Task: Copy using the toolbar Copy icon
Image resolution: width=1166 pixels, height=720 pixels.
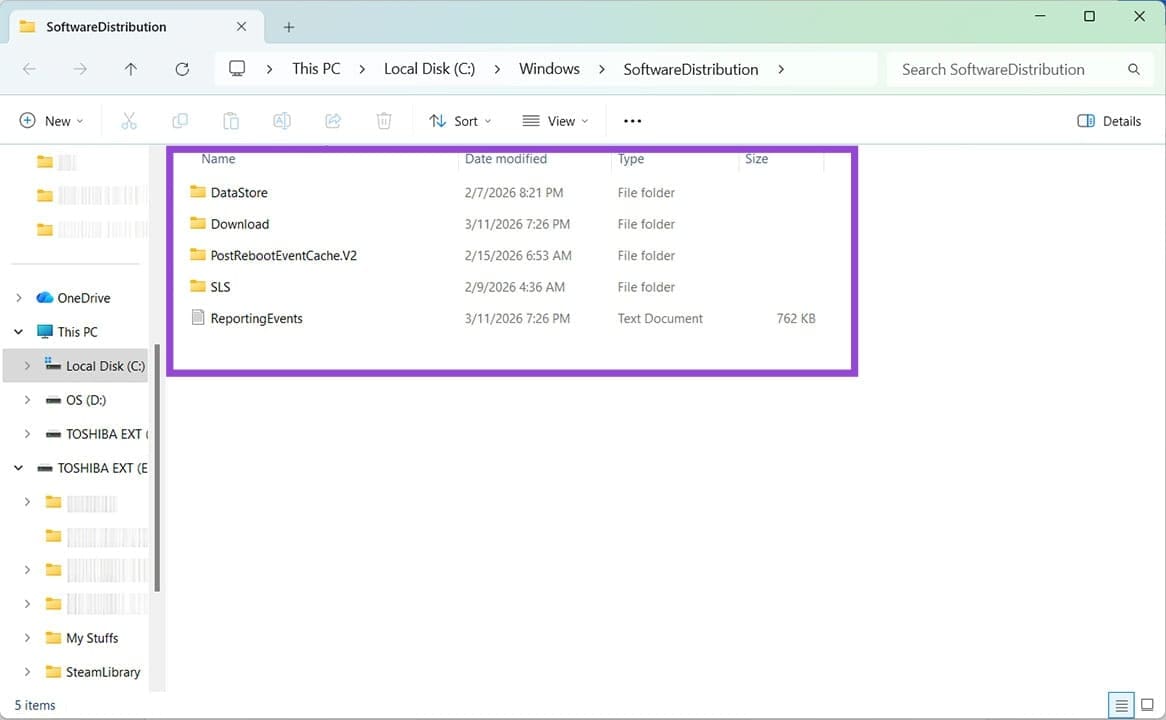Action: (x=180, y=120)
